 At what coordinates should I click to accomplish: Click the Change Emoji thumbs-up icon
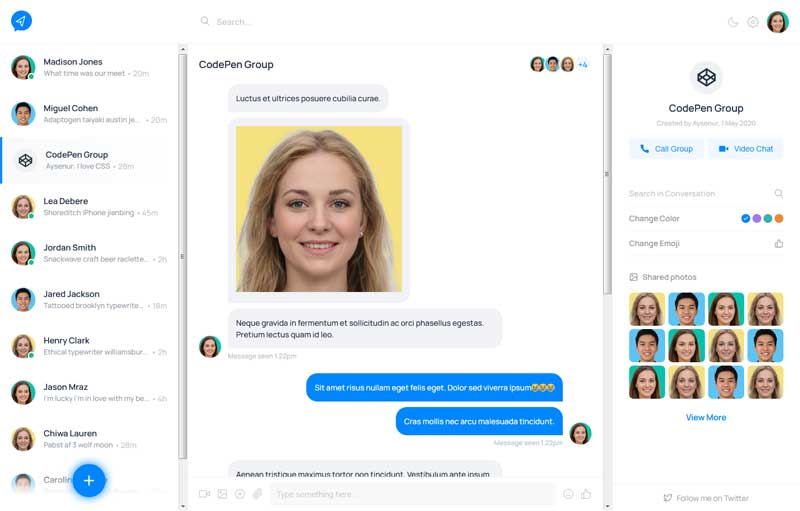click(779, 243)
